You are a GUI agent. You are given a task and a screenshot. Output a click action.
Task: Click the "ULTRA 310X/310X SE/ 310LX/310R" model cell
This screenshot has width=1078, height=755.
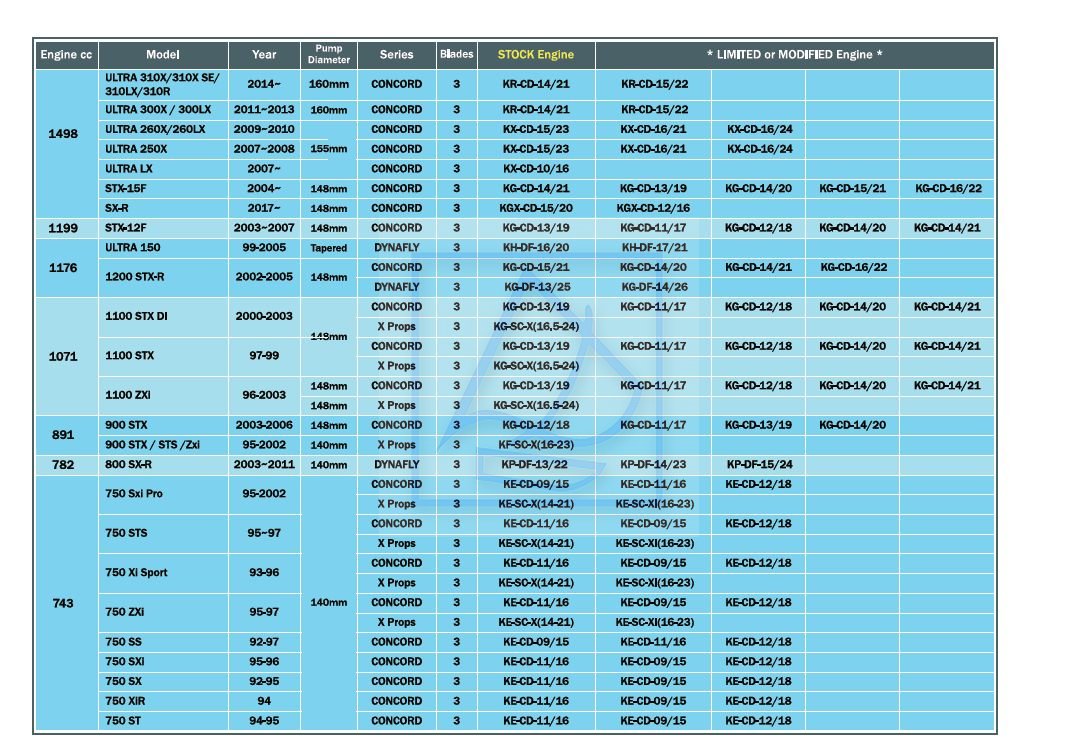point(163,85)
